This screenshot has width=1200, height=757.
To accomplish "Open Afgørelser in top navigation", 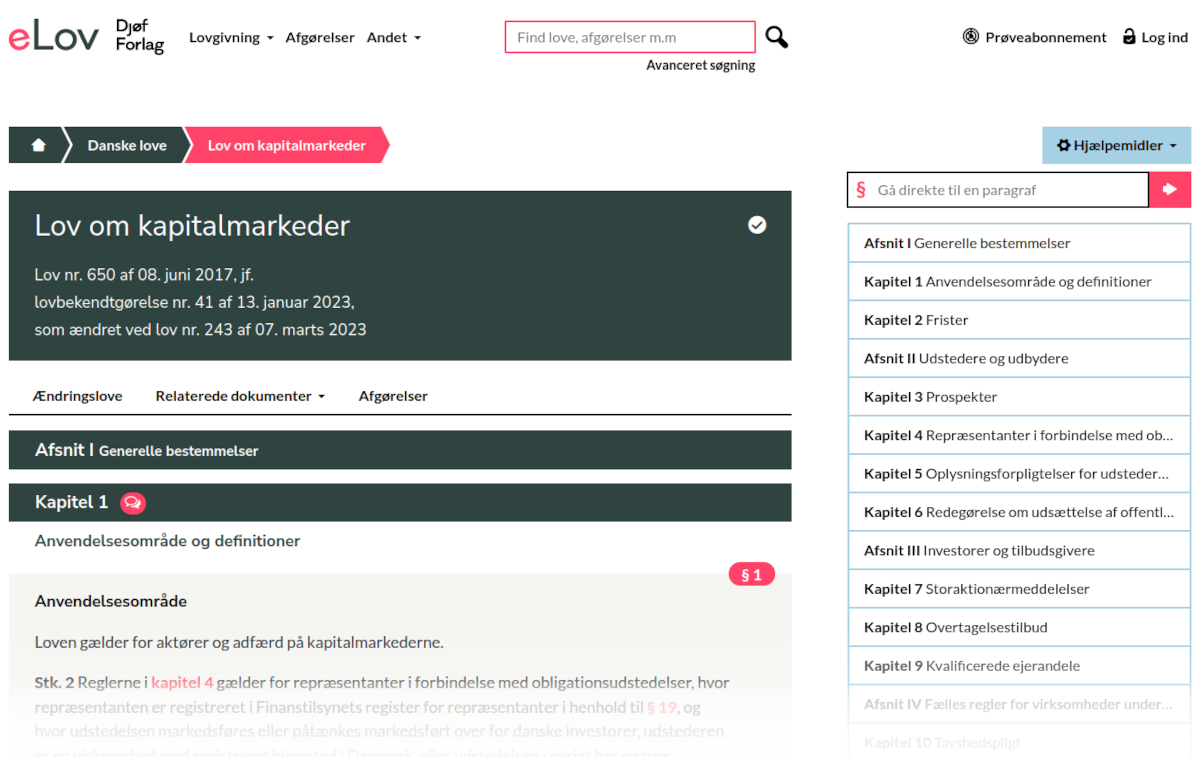I will pyautogui.click(x=320, y=37).
